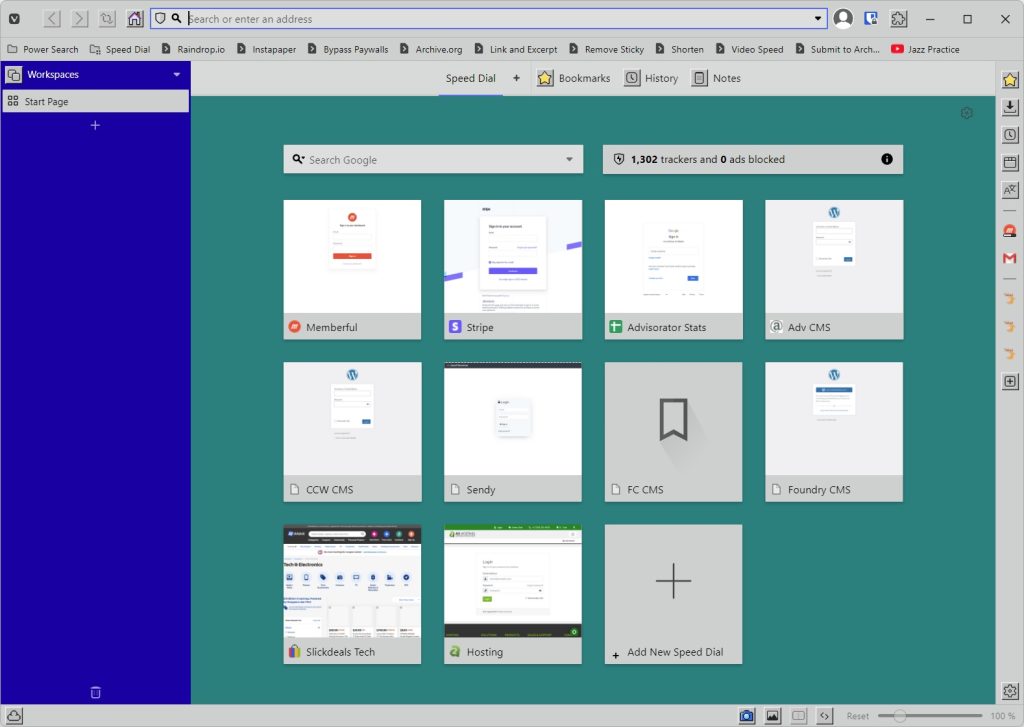The image size is (1024, 727).
Task: Open the address bar history dropdown arrow
Action: [819, 19]
